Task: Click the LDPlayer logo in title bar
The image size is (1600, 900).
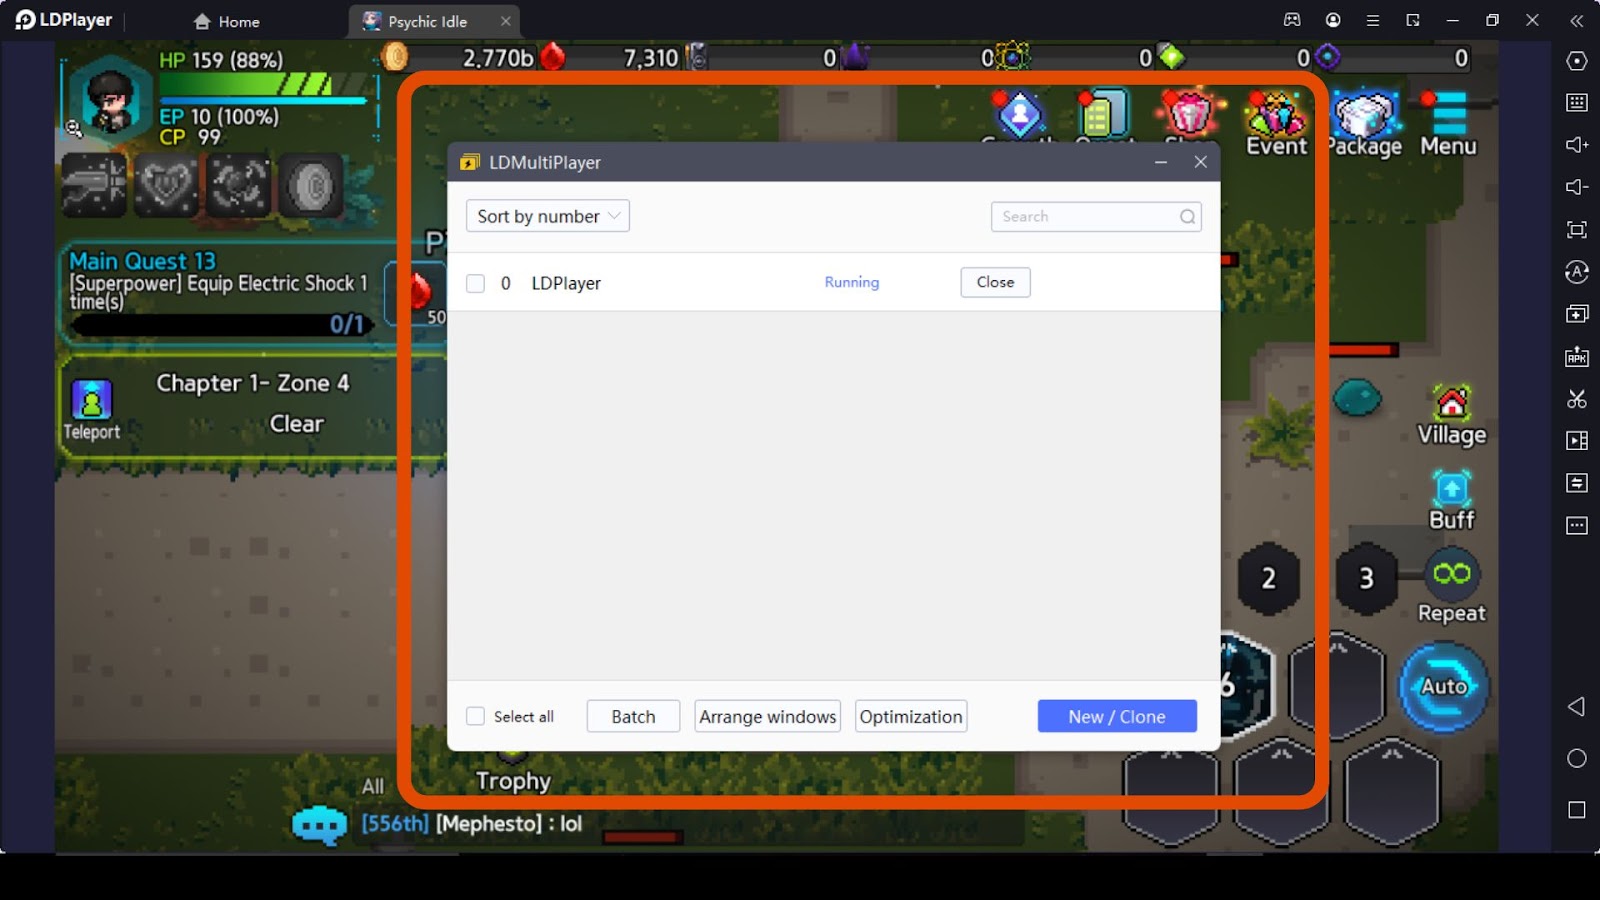Action: (x=64, y=20)
